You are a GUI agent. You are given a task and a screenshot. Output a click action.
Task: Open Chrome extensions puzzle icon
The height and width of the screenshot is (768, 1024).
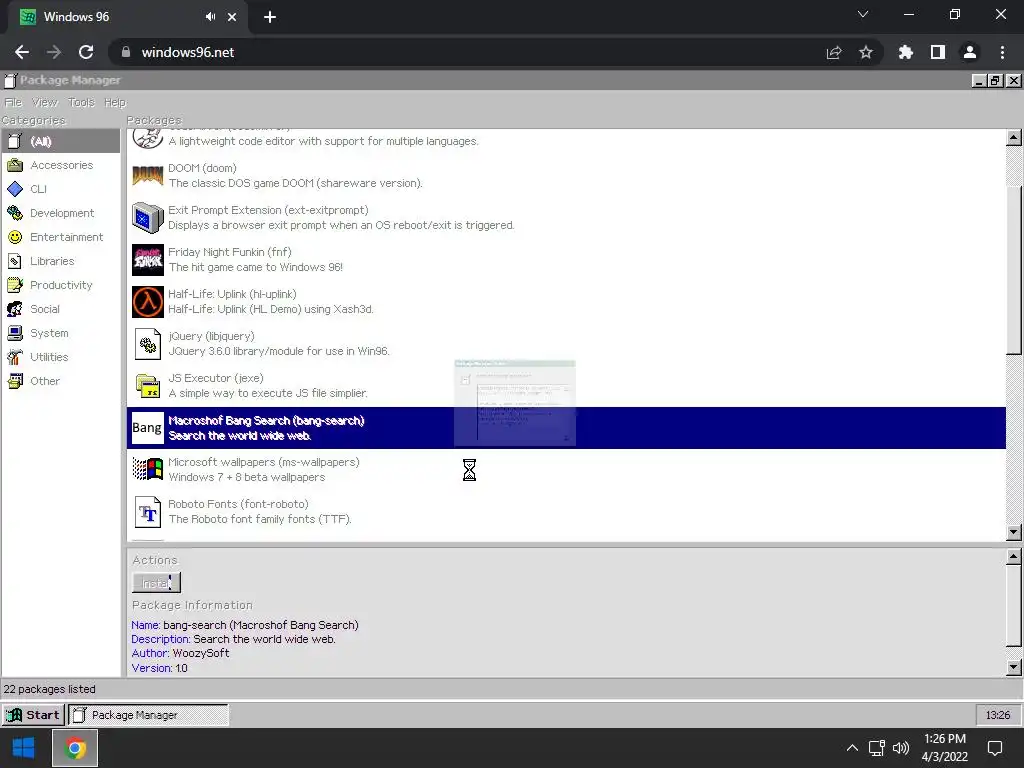[905, 52]
